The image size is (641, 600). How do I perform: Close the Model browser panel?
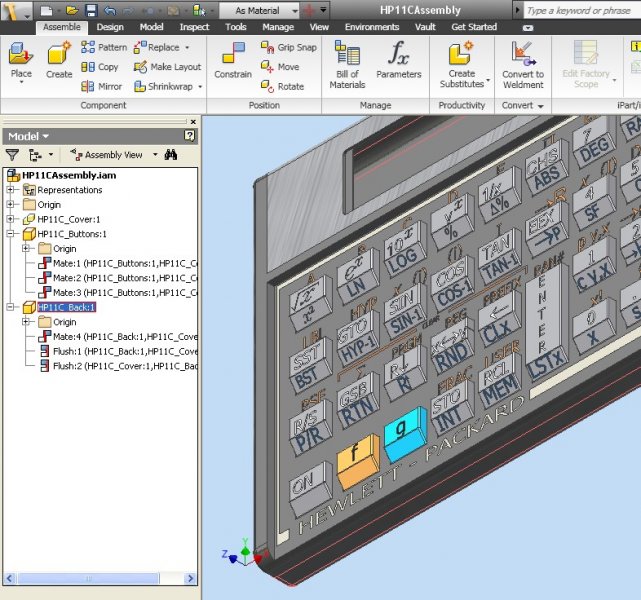click(x=193, y=122)
